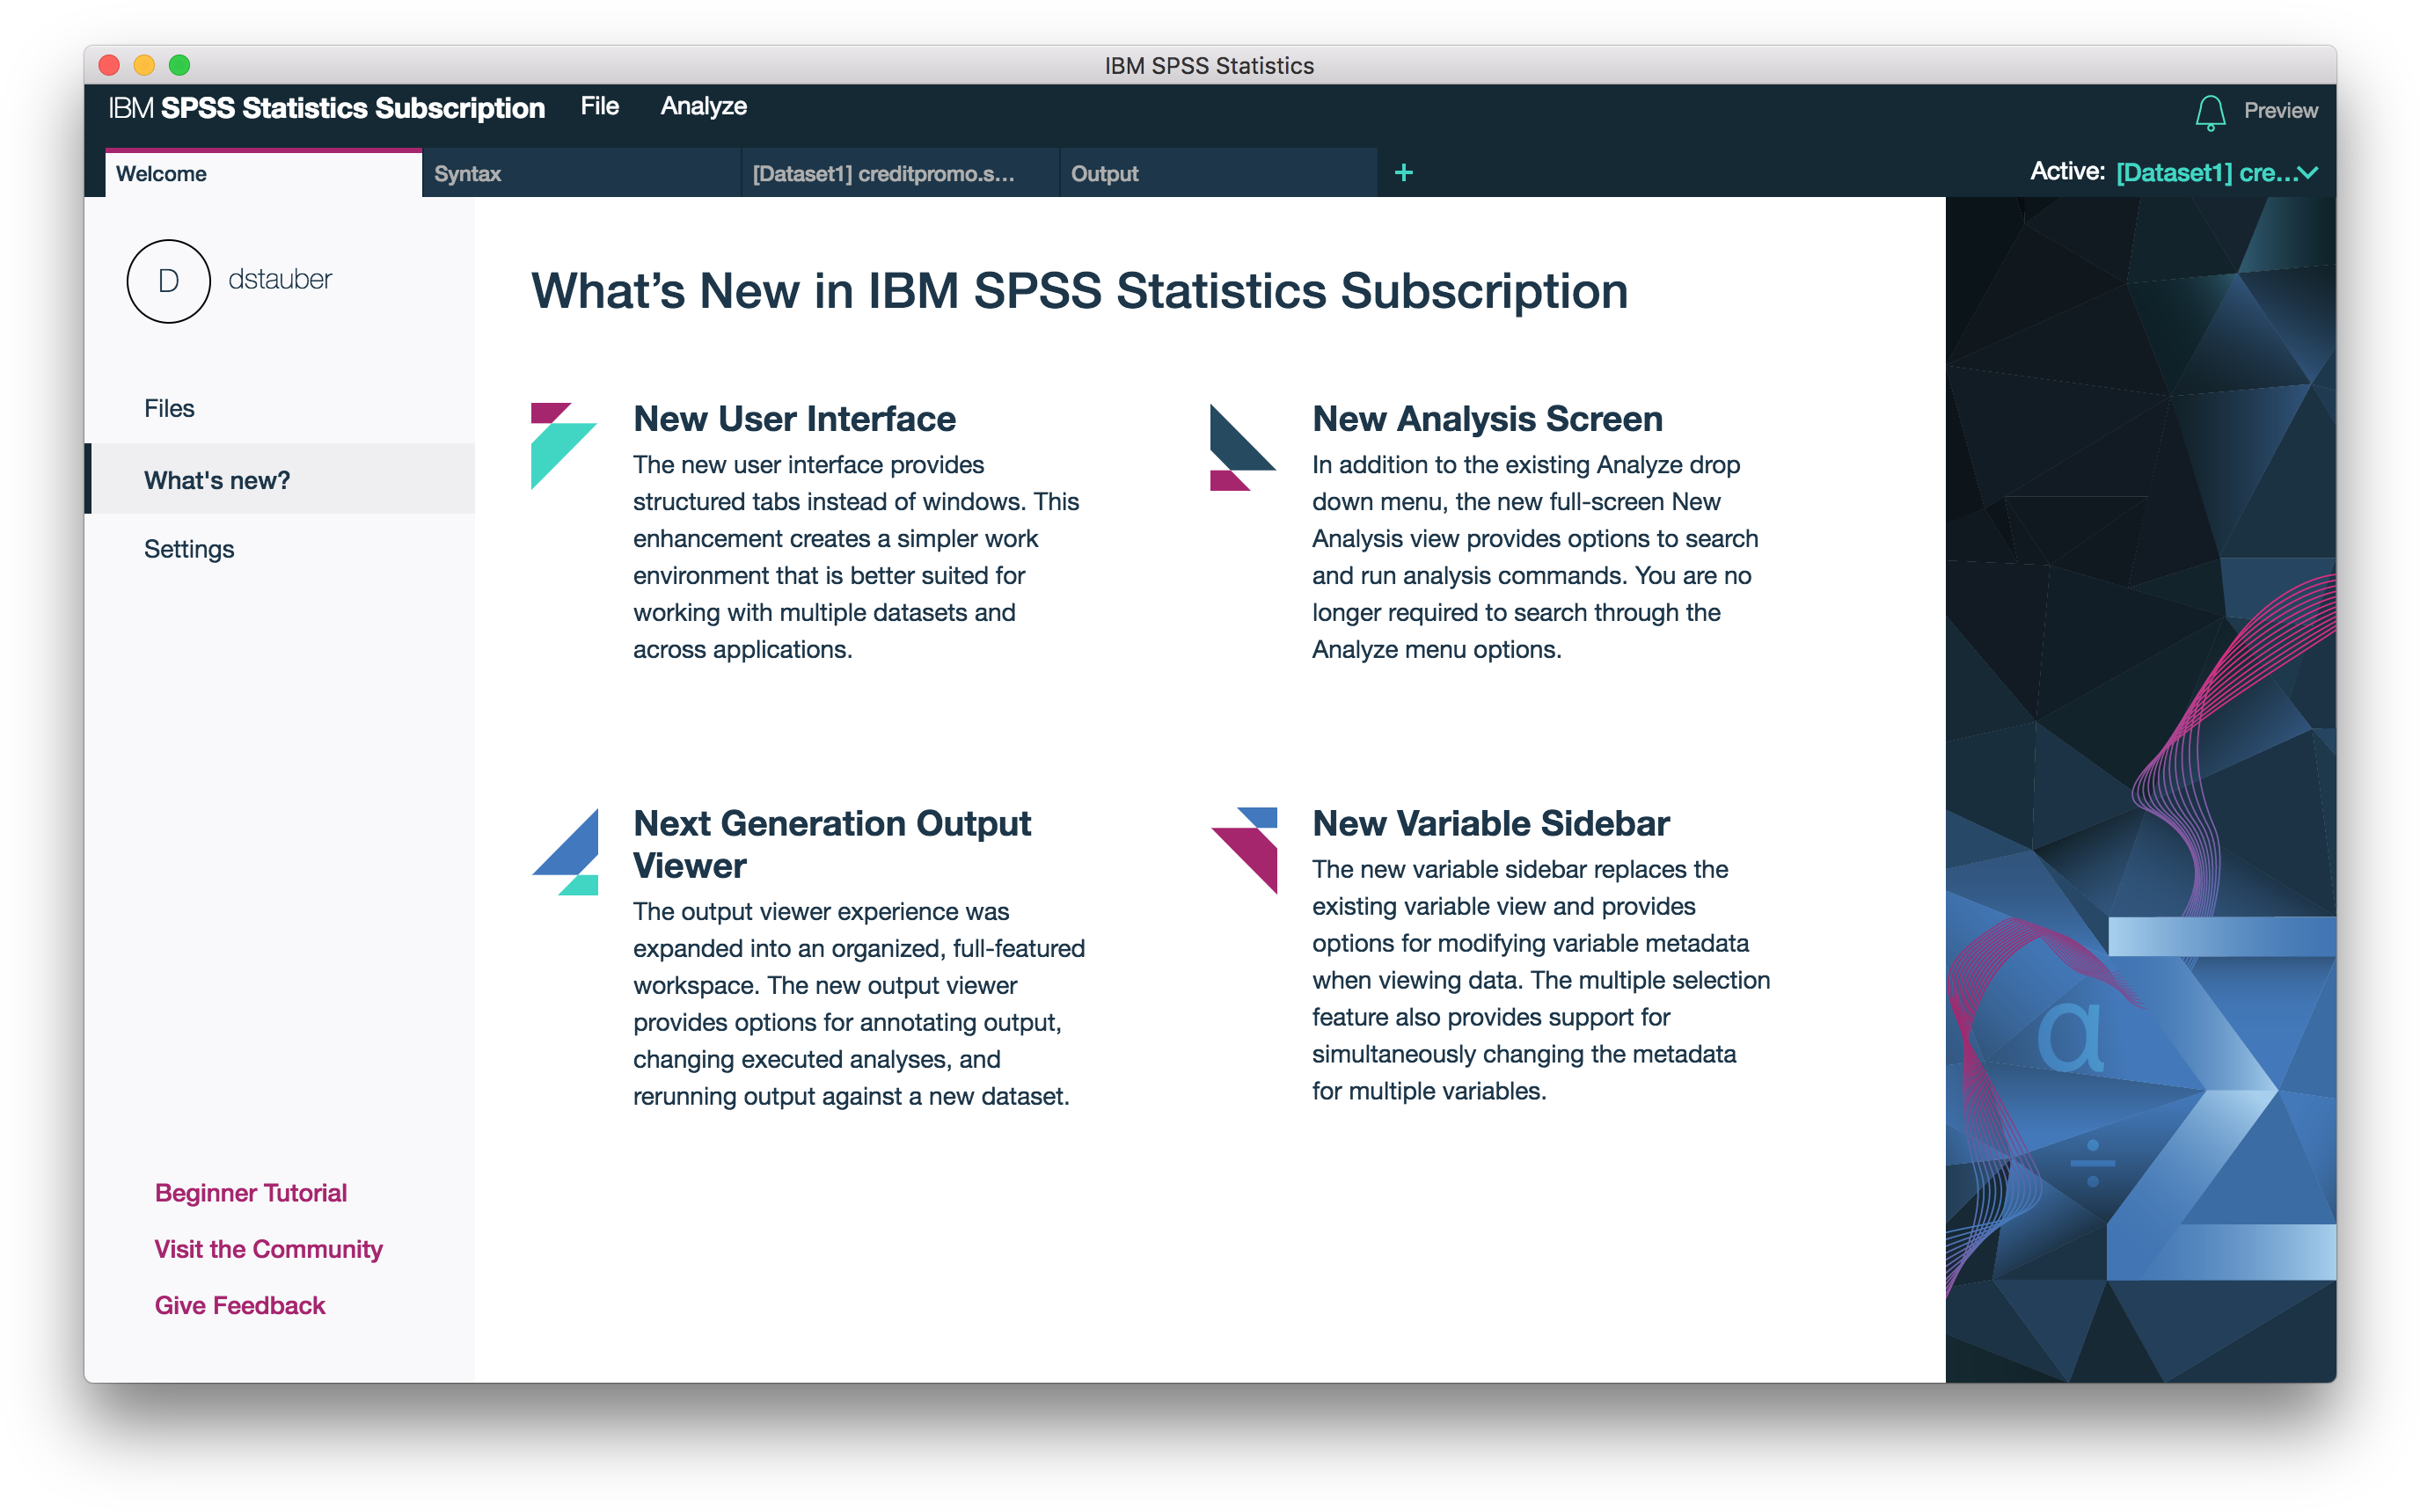The width and height of the screenshot is (2420, 1512).
Task: Open Settings from the sidebar
Action: pos(189,548)
